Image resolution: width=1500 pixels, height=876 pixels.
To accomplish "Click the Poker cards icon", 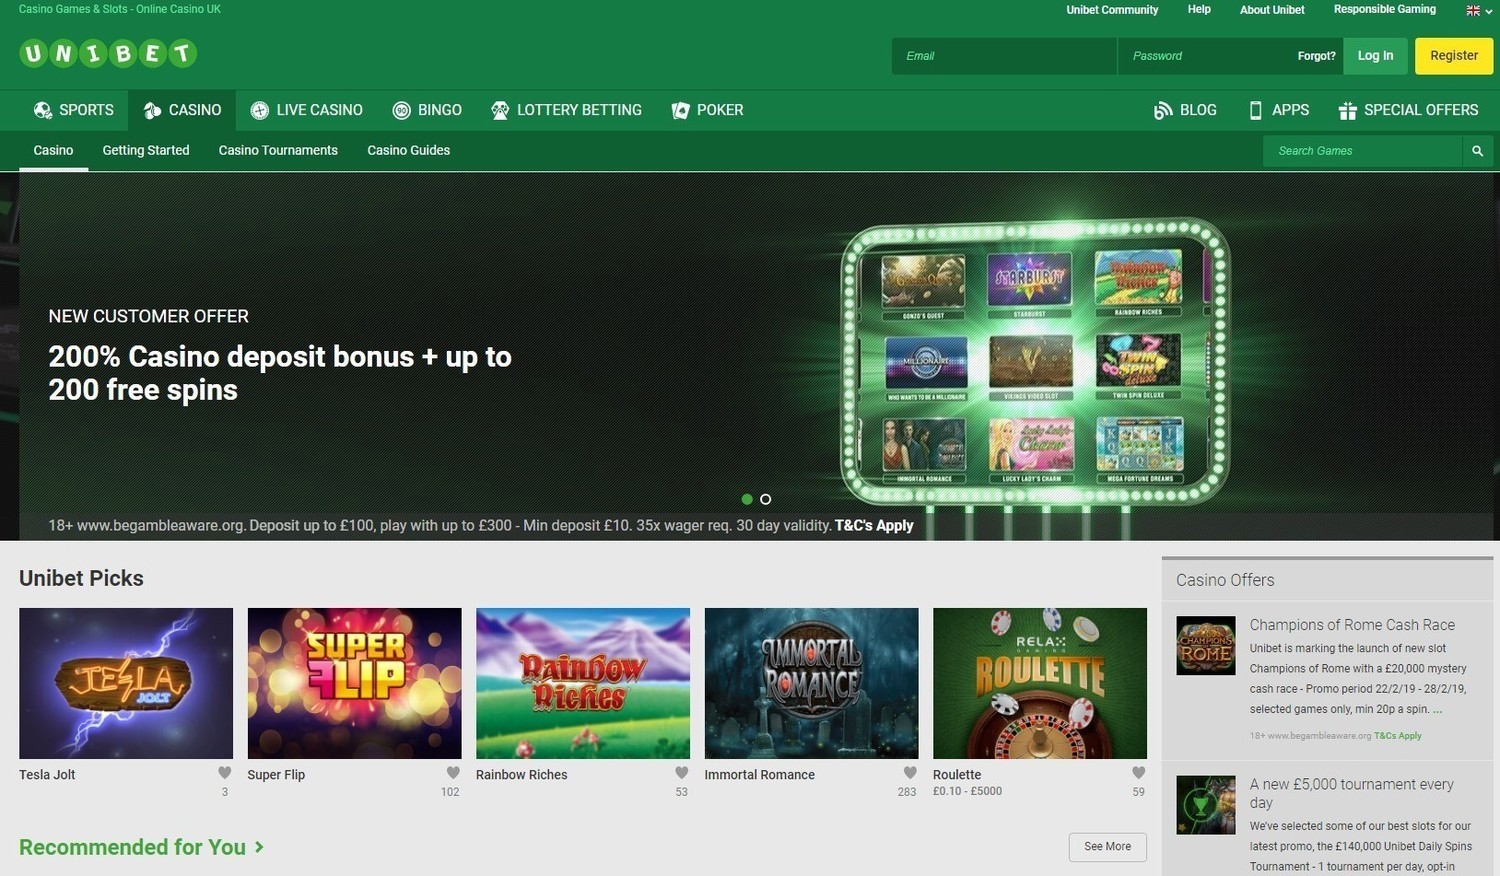I will pyautogui.click(x=681, y=110).
